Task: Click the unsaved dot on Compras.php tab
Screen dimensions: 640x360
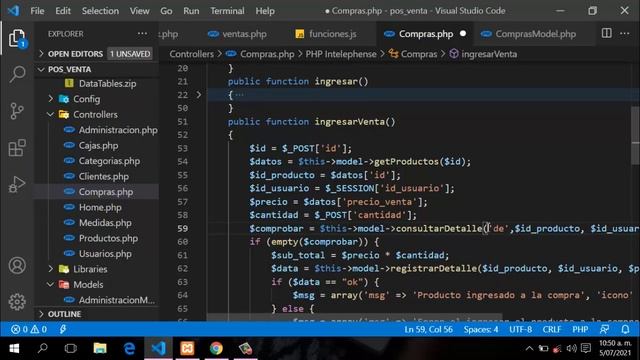Action: [463, 33]
